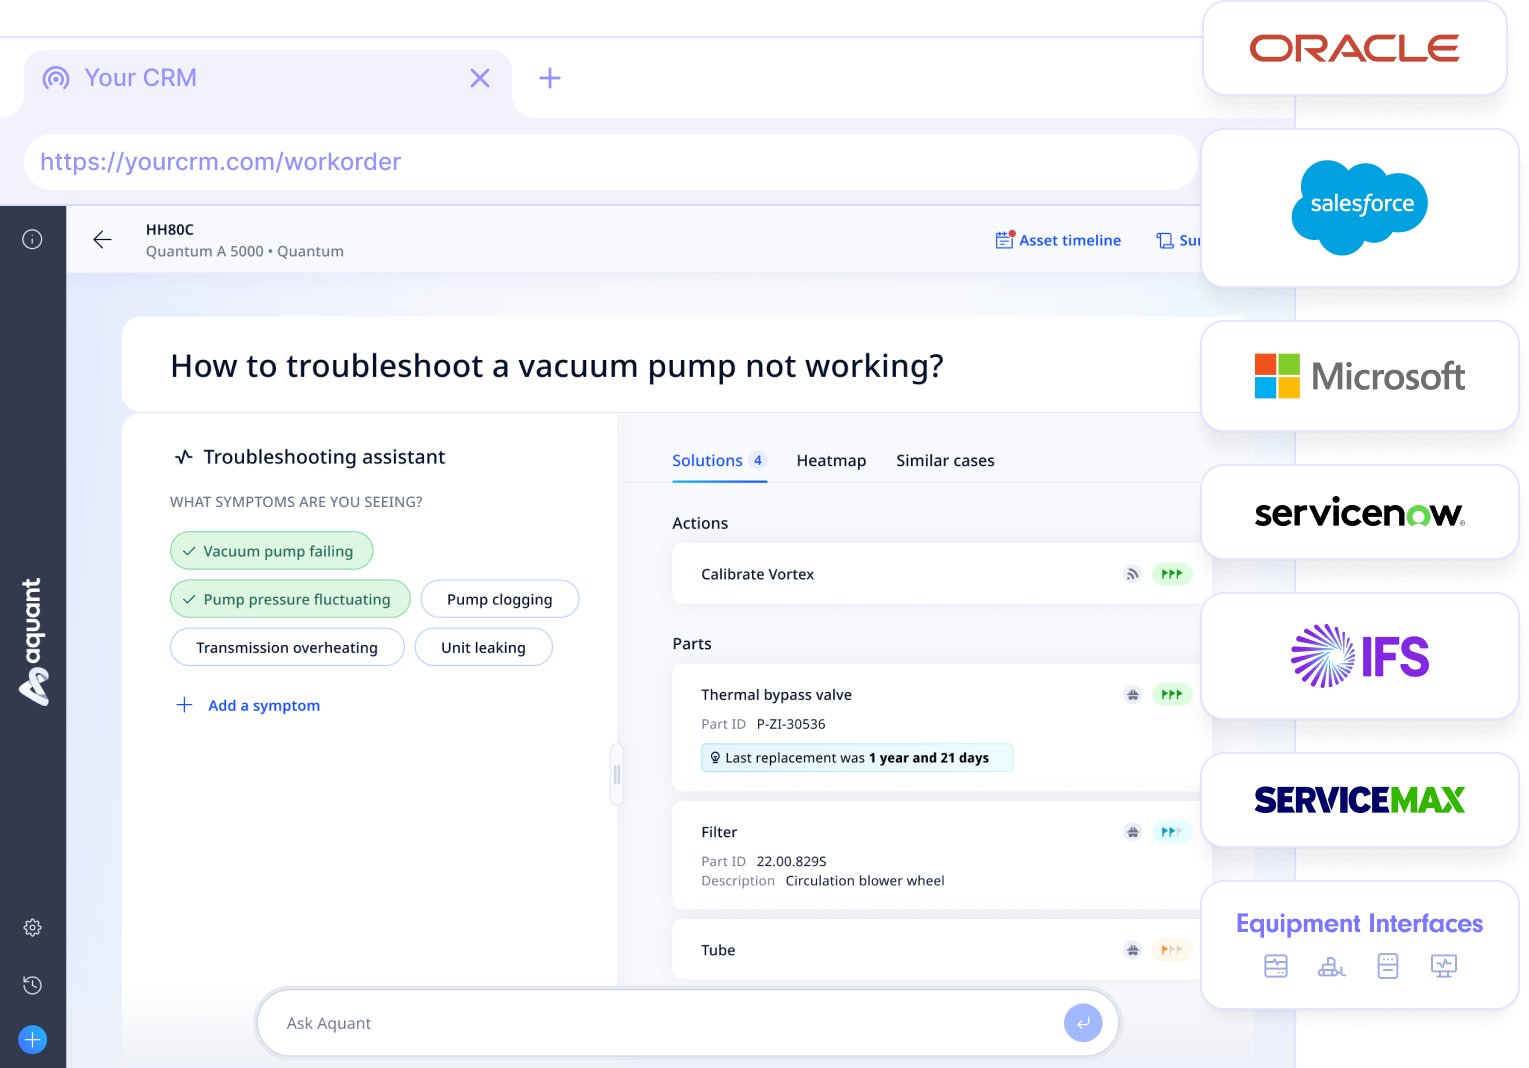This screenshot has width=1529, height=1068.
Task: Click blue arrows badge on Filter row
Action: (x=1172, y=832)
